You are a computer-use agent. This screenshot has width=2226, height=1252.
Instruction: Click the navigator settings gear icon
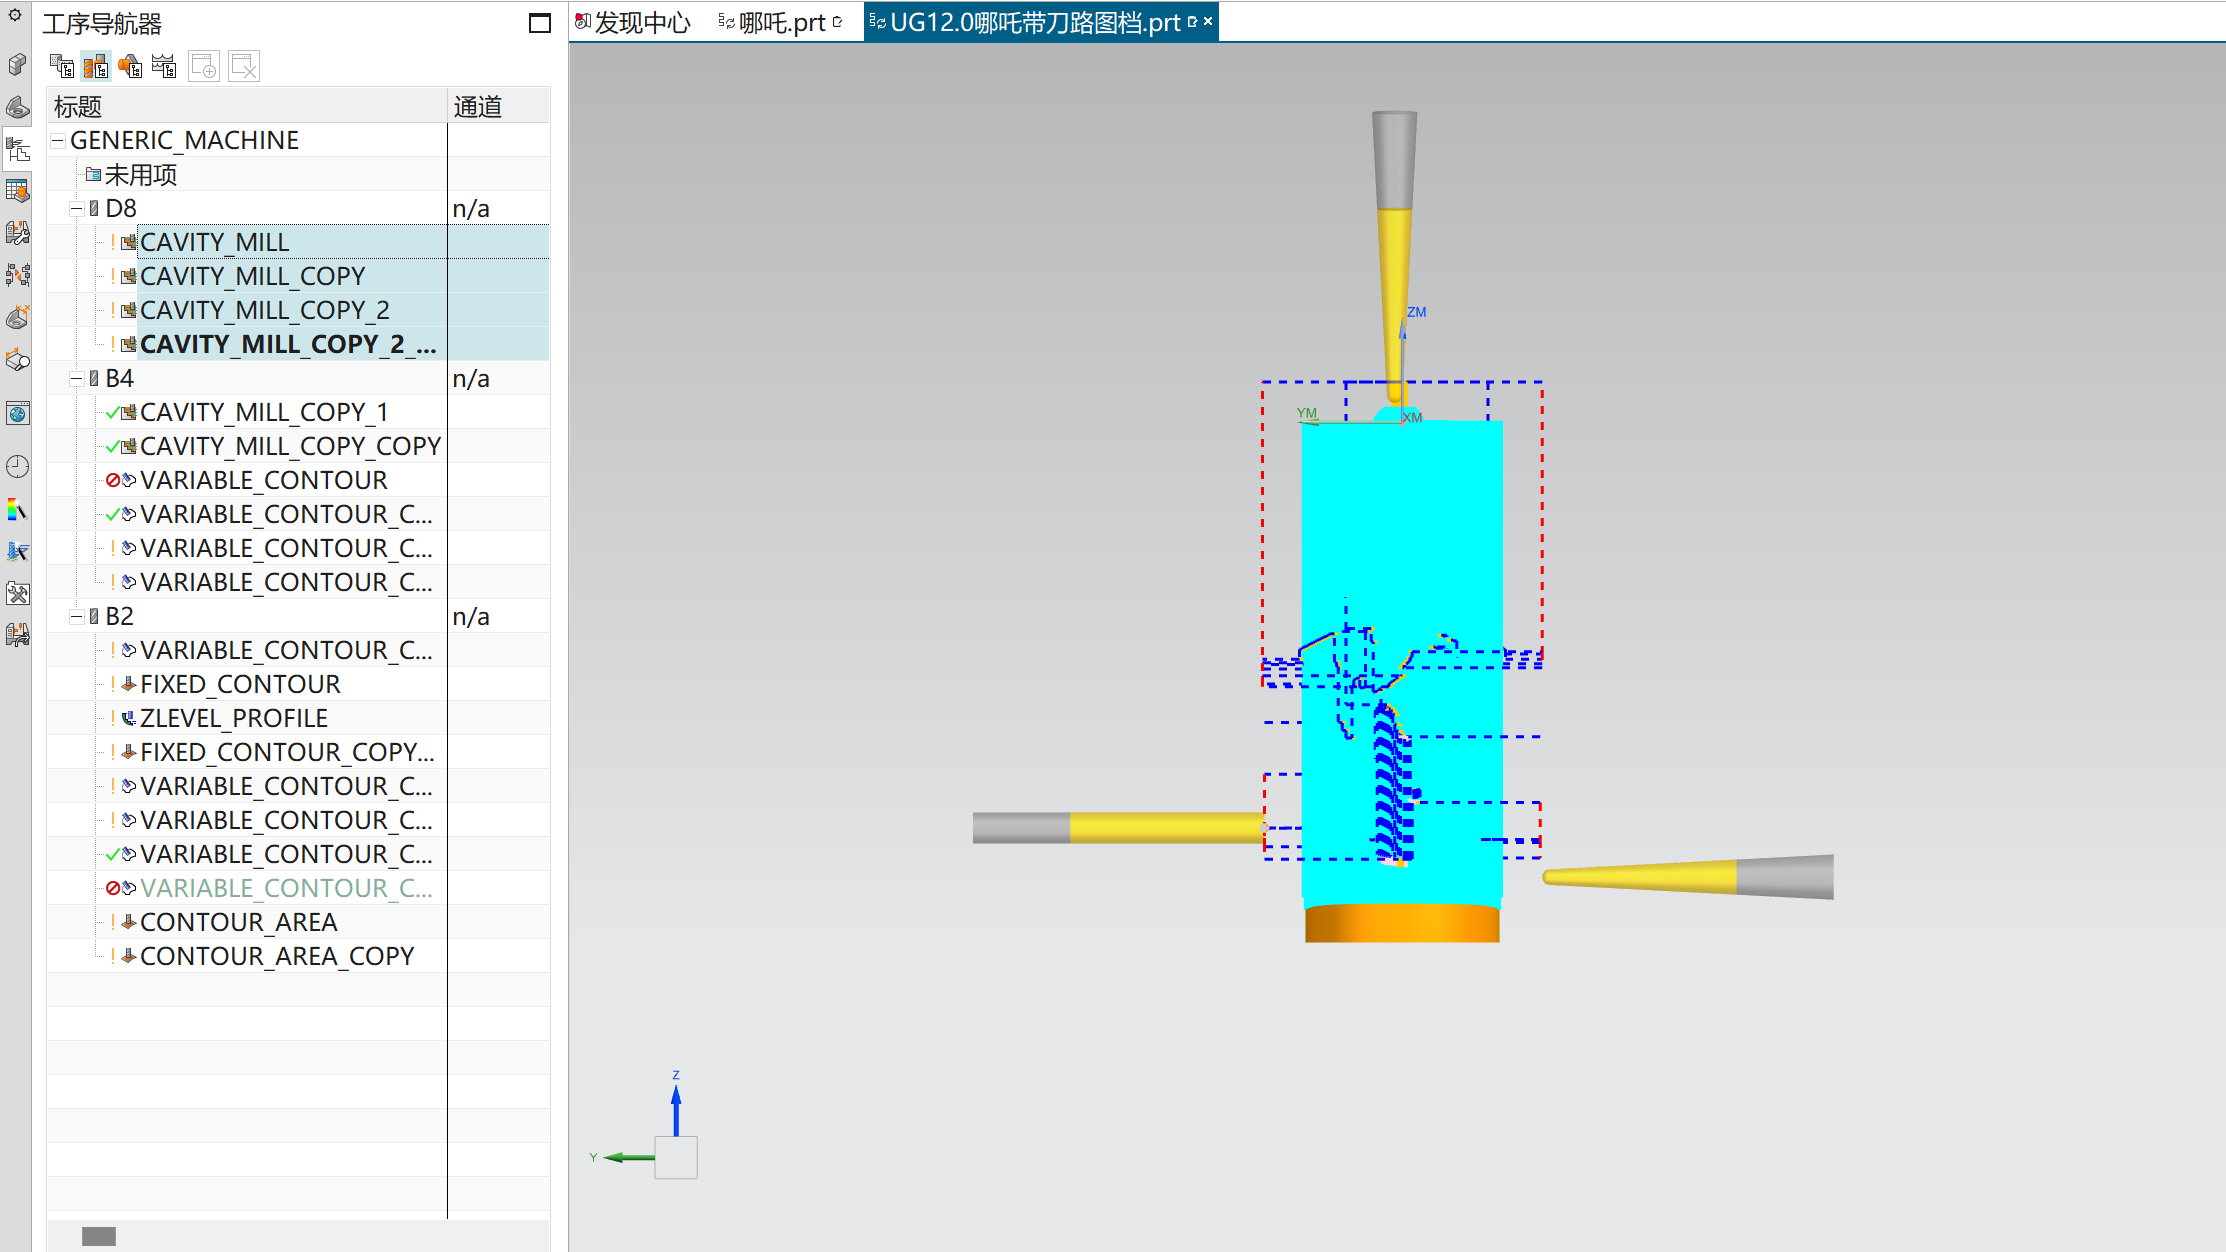click(15, 15)
